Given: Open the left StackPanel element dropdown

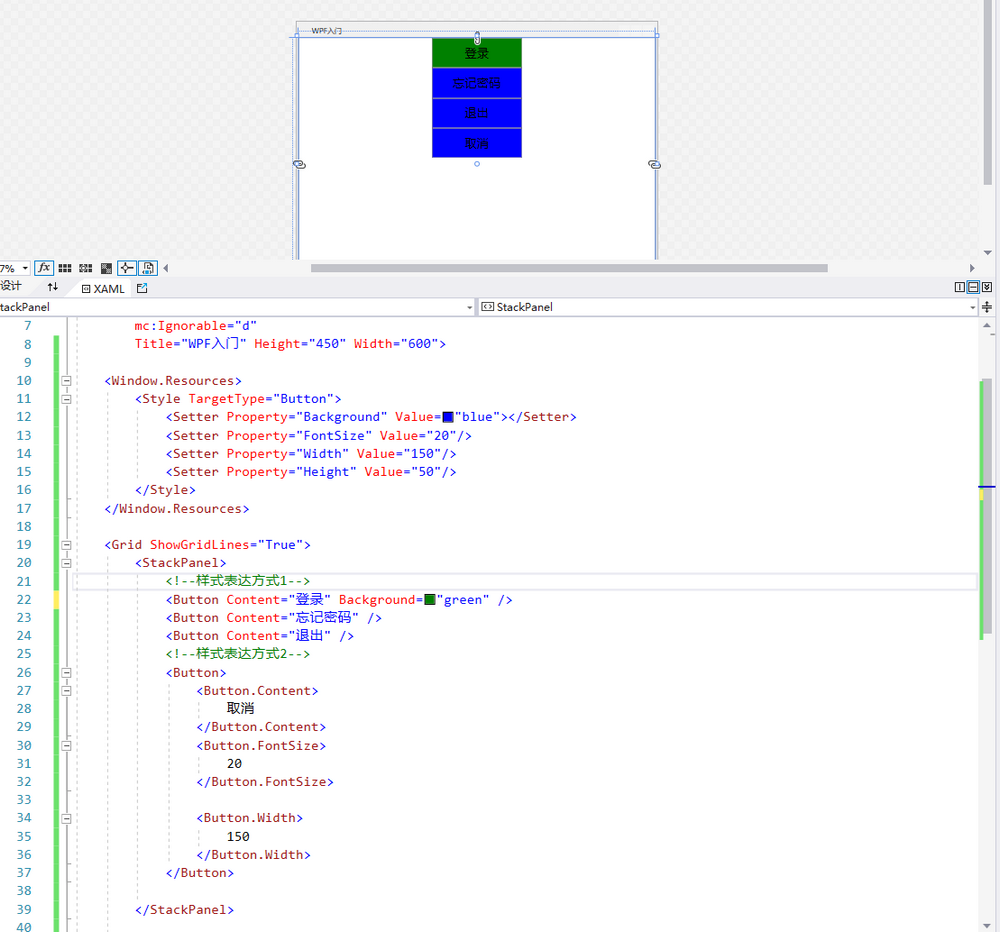Looking at the screenshot, I should tap(470, 307).
